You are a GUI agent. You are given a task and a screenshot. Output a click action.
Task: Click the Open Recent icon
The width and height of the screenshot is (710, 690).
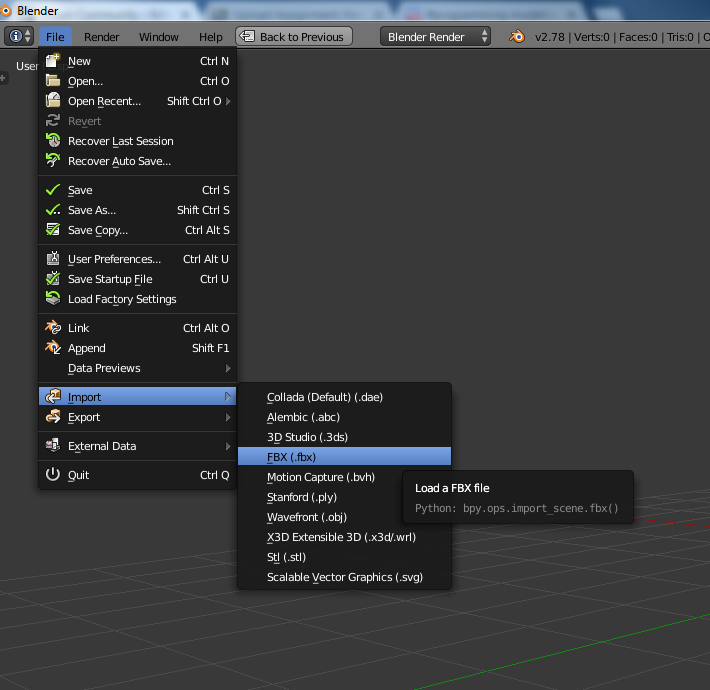click(x=53, y=101)
